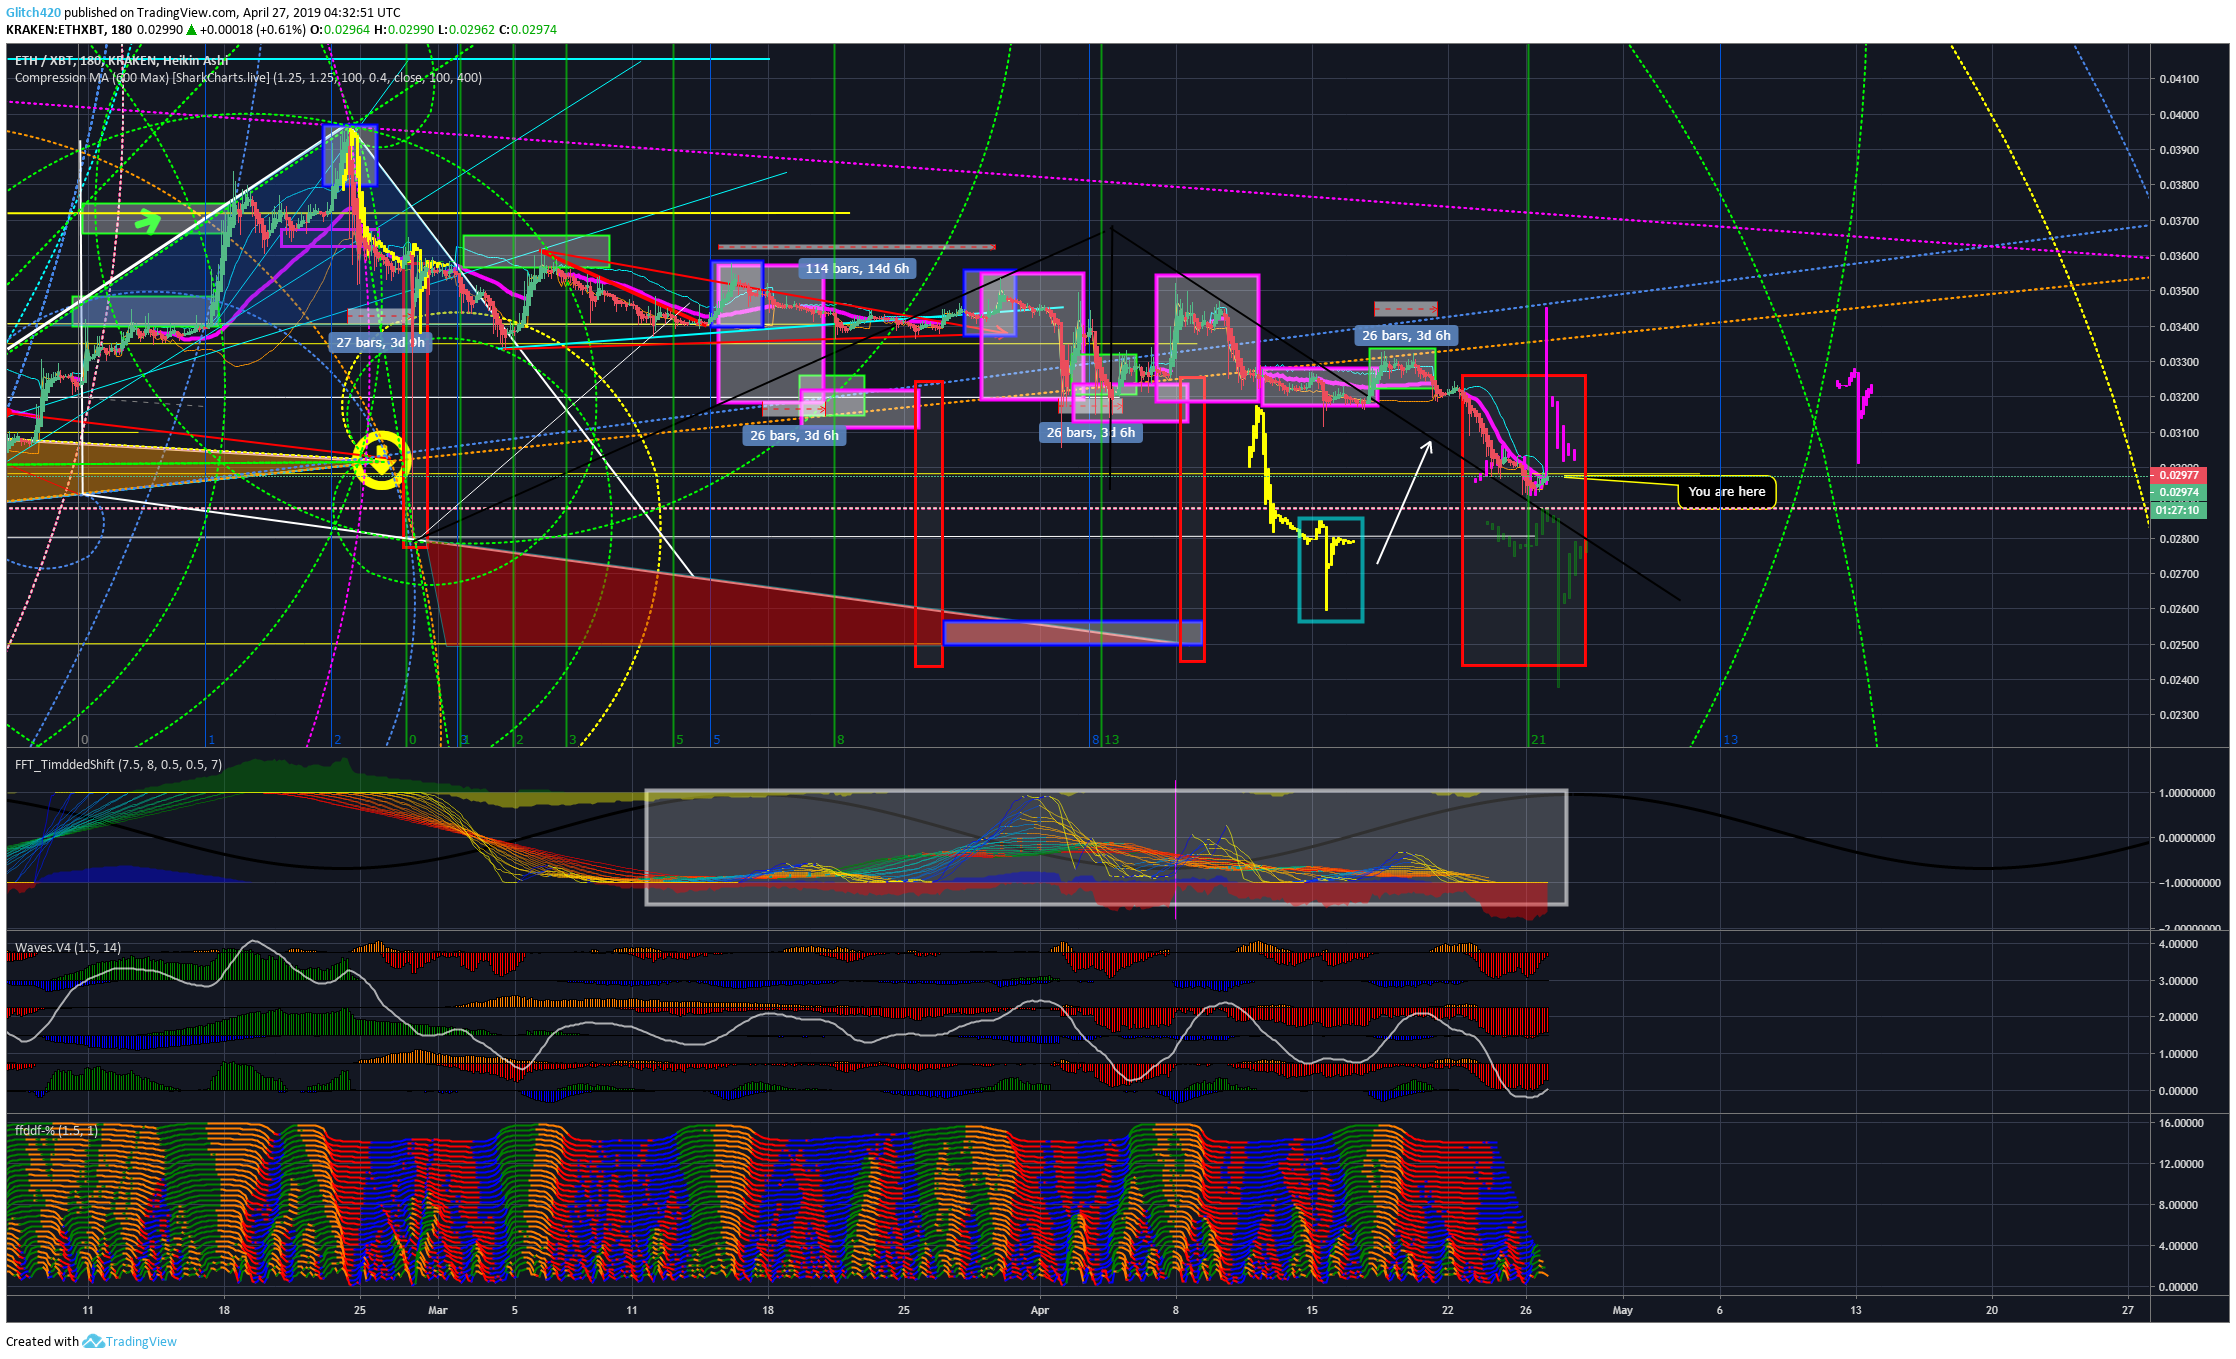Click the 0.04100 price axis label
2236x1359 pixels.
pos(2178,79)
